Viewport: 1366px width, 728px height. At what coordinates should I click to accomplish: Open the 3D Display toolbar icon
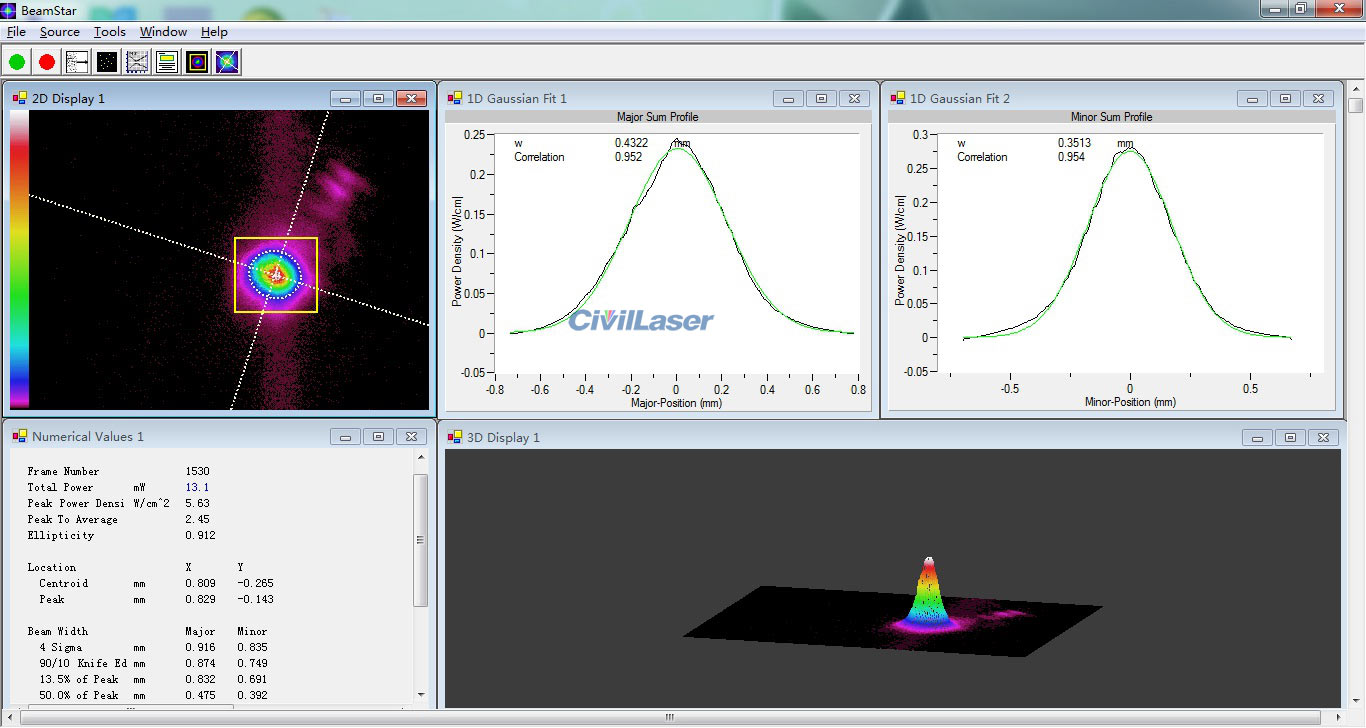pyautogui.click(x=226, y=61)
